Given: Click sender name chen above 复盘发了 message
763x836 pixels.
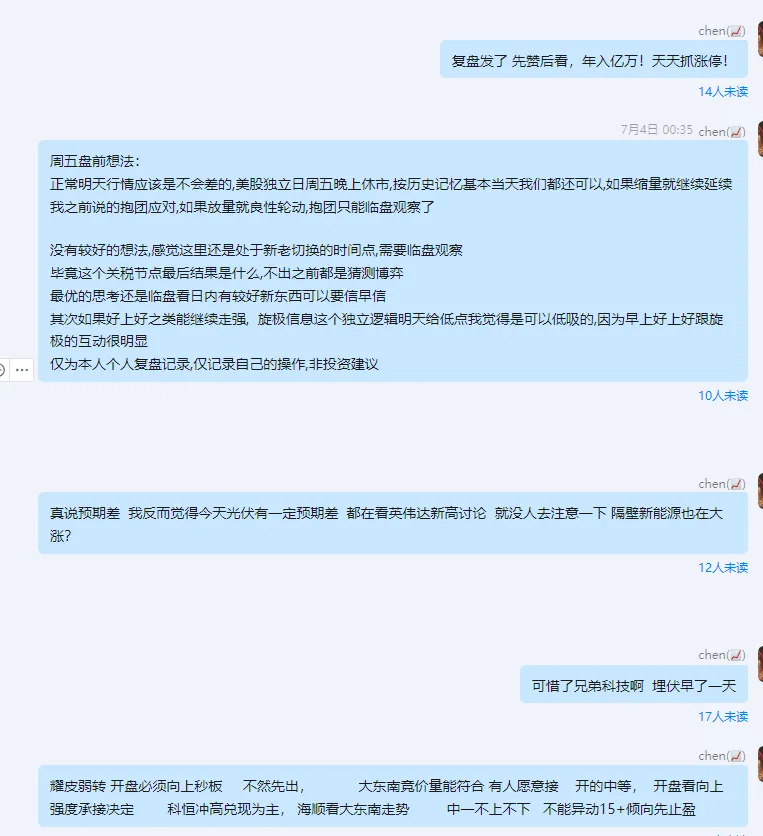Looking at the screenshot, I should 712,31.
